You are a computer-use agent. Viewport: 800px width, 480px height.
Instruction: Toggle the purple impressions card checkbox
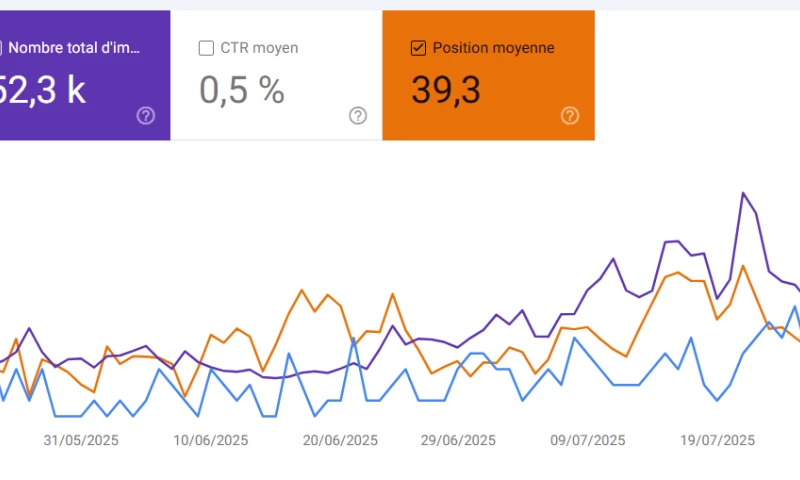tap(2, 48)
